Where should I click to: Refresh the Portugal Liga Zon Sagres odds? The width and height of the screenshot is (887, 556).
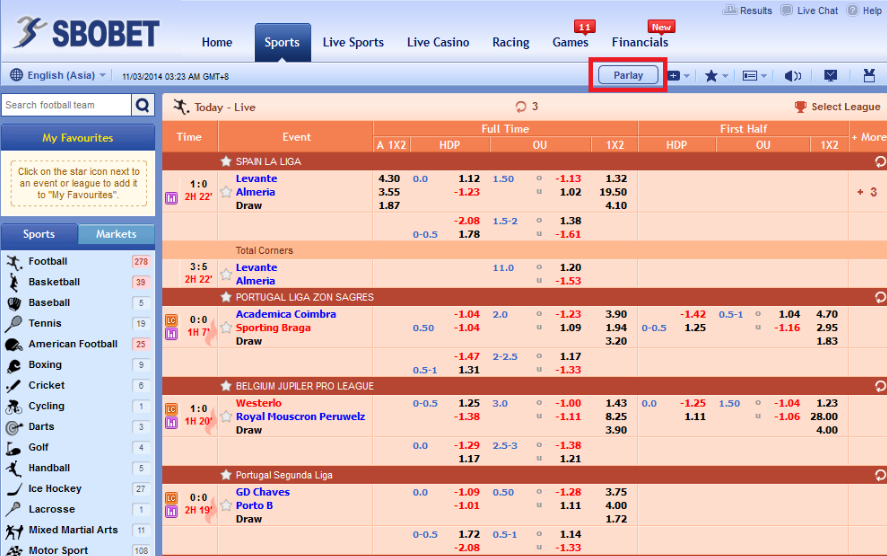point(880,297)
